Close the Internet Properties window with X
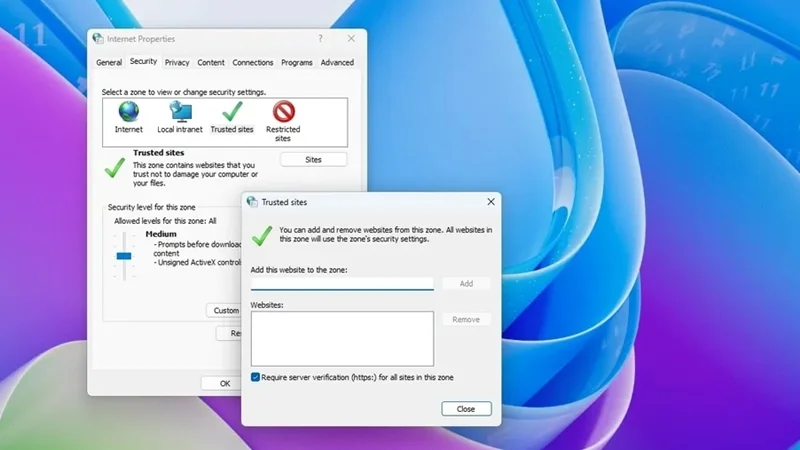Viewport: 800px width, 450px height. click(x=351, y=38)
